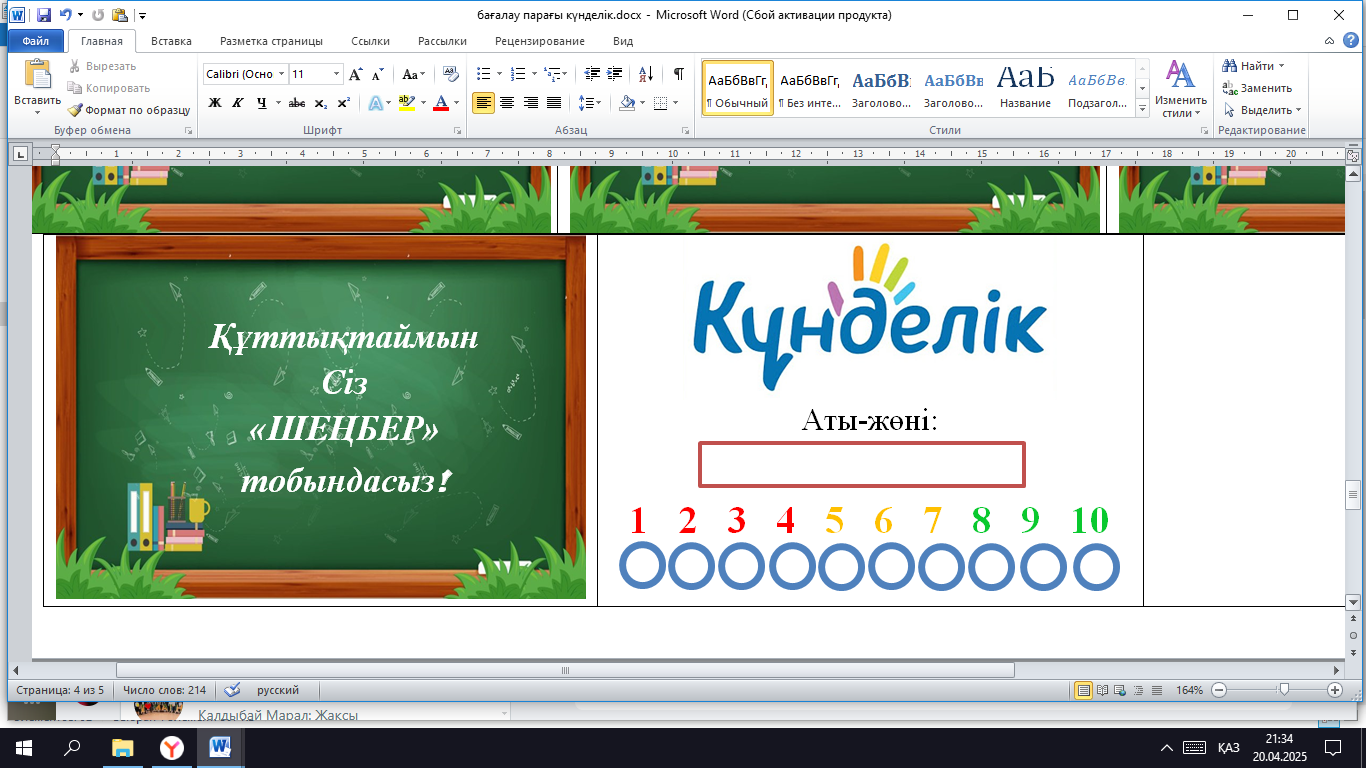
Task: Click the red font color button
Action: (441, 103)
